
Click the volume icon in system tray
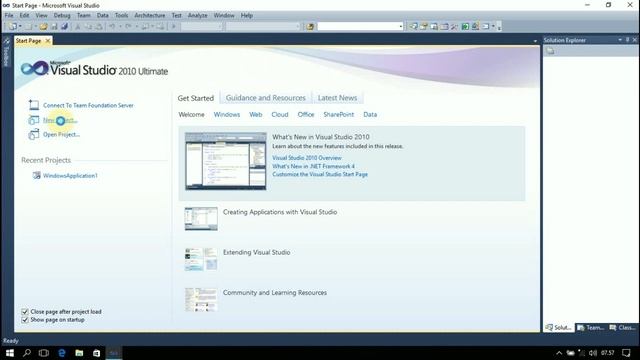pos(593,353)
